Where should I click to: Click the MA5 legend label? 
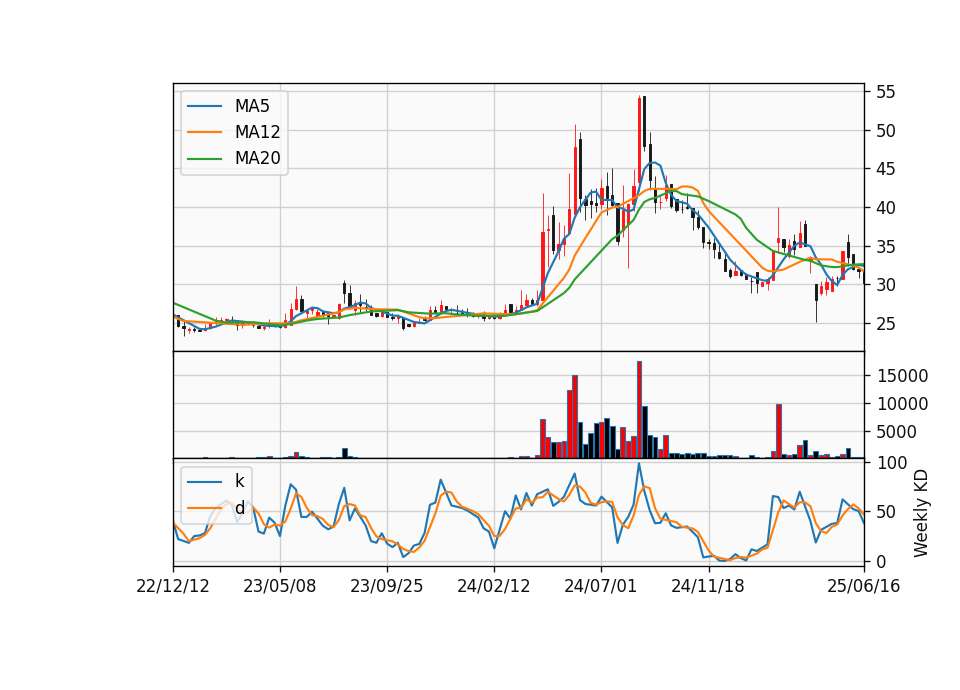click(252, 106)
